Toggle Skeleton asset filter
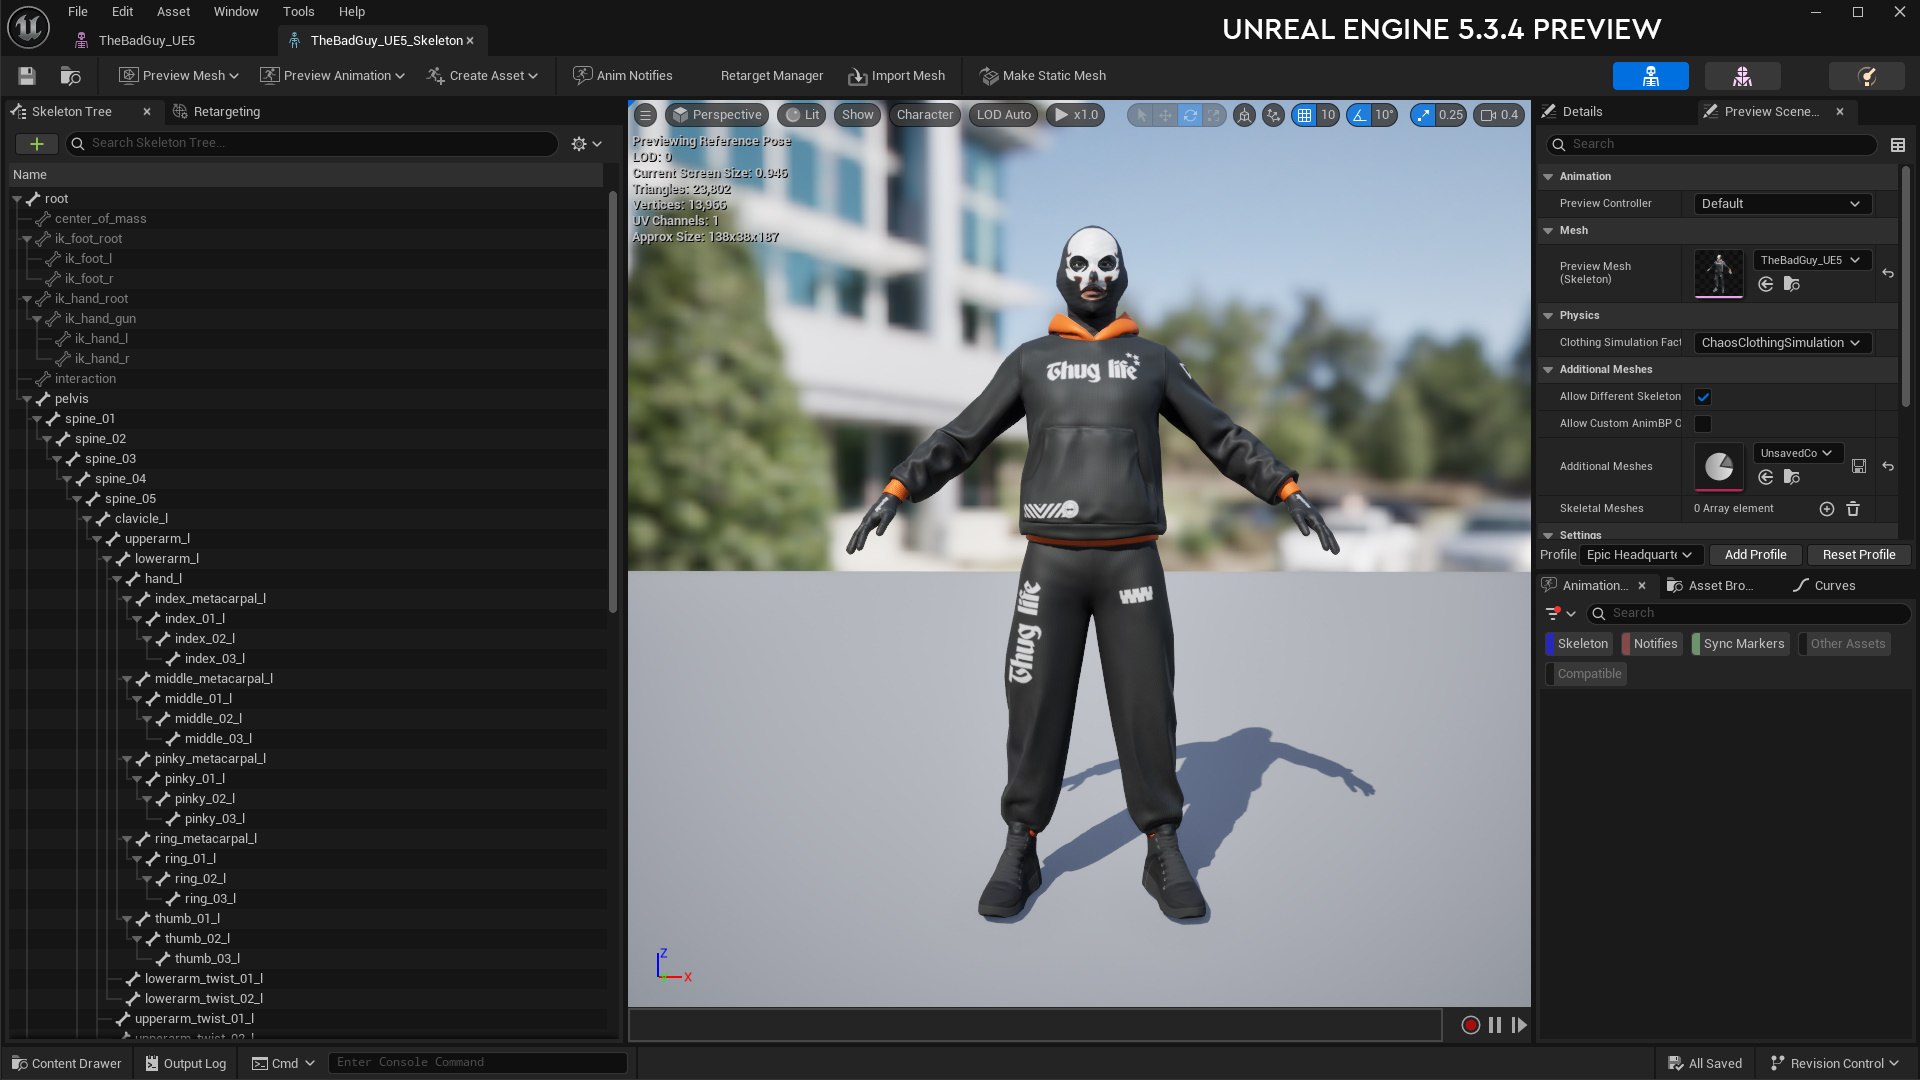Image resolution: width=1920 pixels, height=1080 pixels. tap(1579, 644)
